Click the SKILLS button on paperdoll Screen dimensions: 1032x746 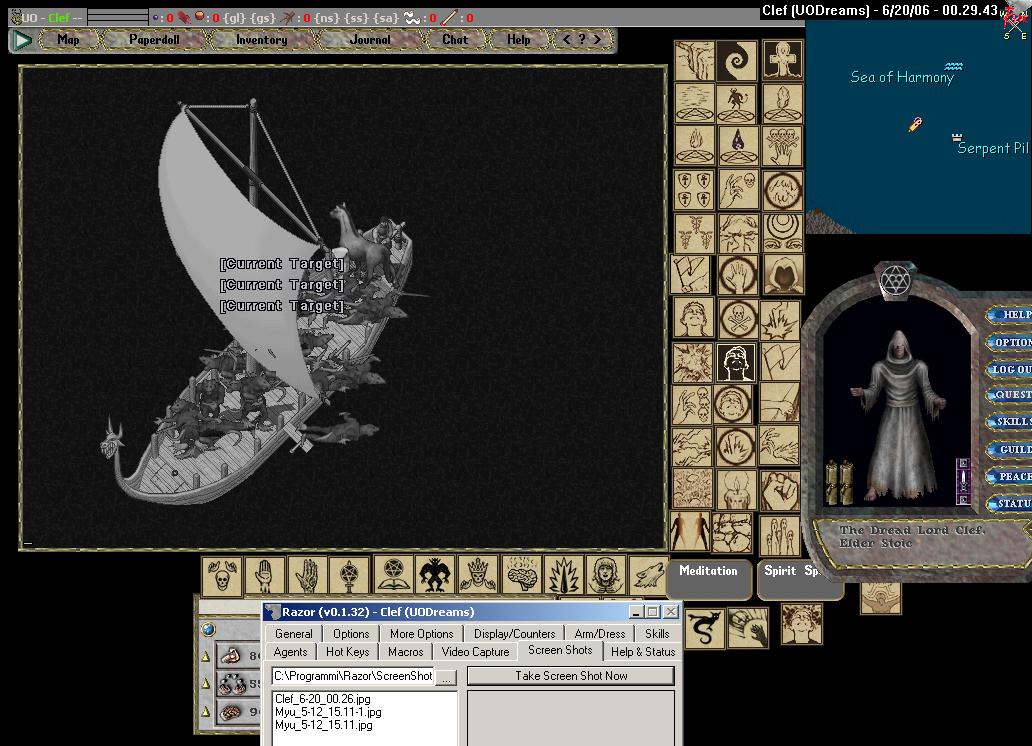pyautogui.click(x=1010, y=421)
